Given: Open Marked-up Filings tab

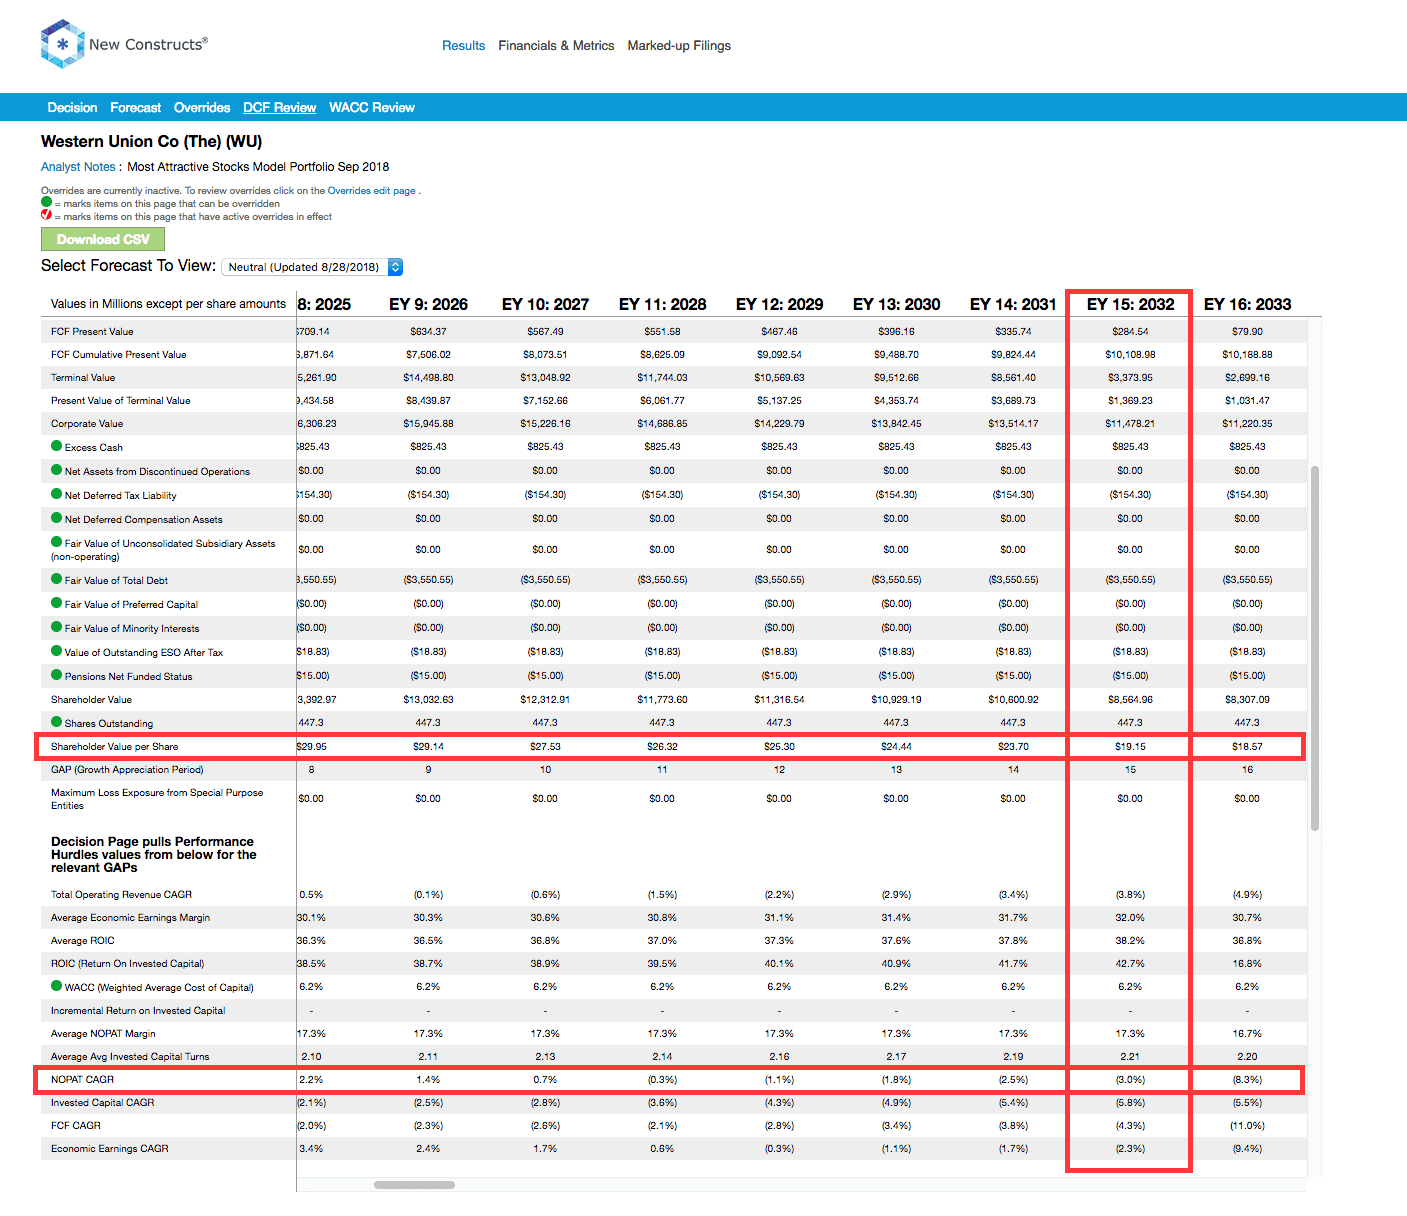Looking at the screenshot, I should click(x=679, y=45).
